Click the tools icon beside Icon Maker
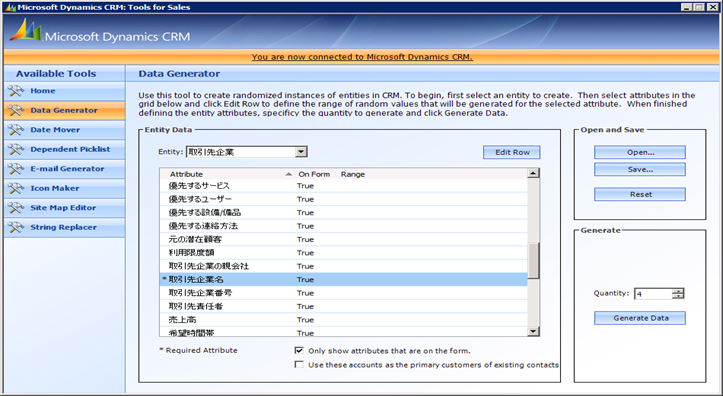723x396 pixels. pyautogui.click(x=16, y=188)
